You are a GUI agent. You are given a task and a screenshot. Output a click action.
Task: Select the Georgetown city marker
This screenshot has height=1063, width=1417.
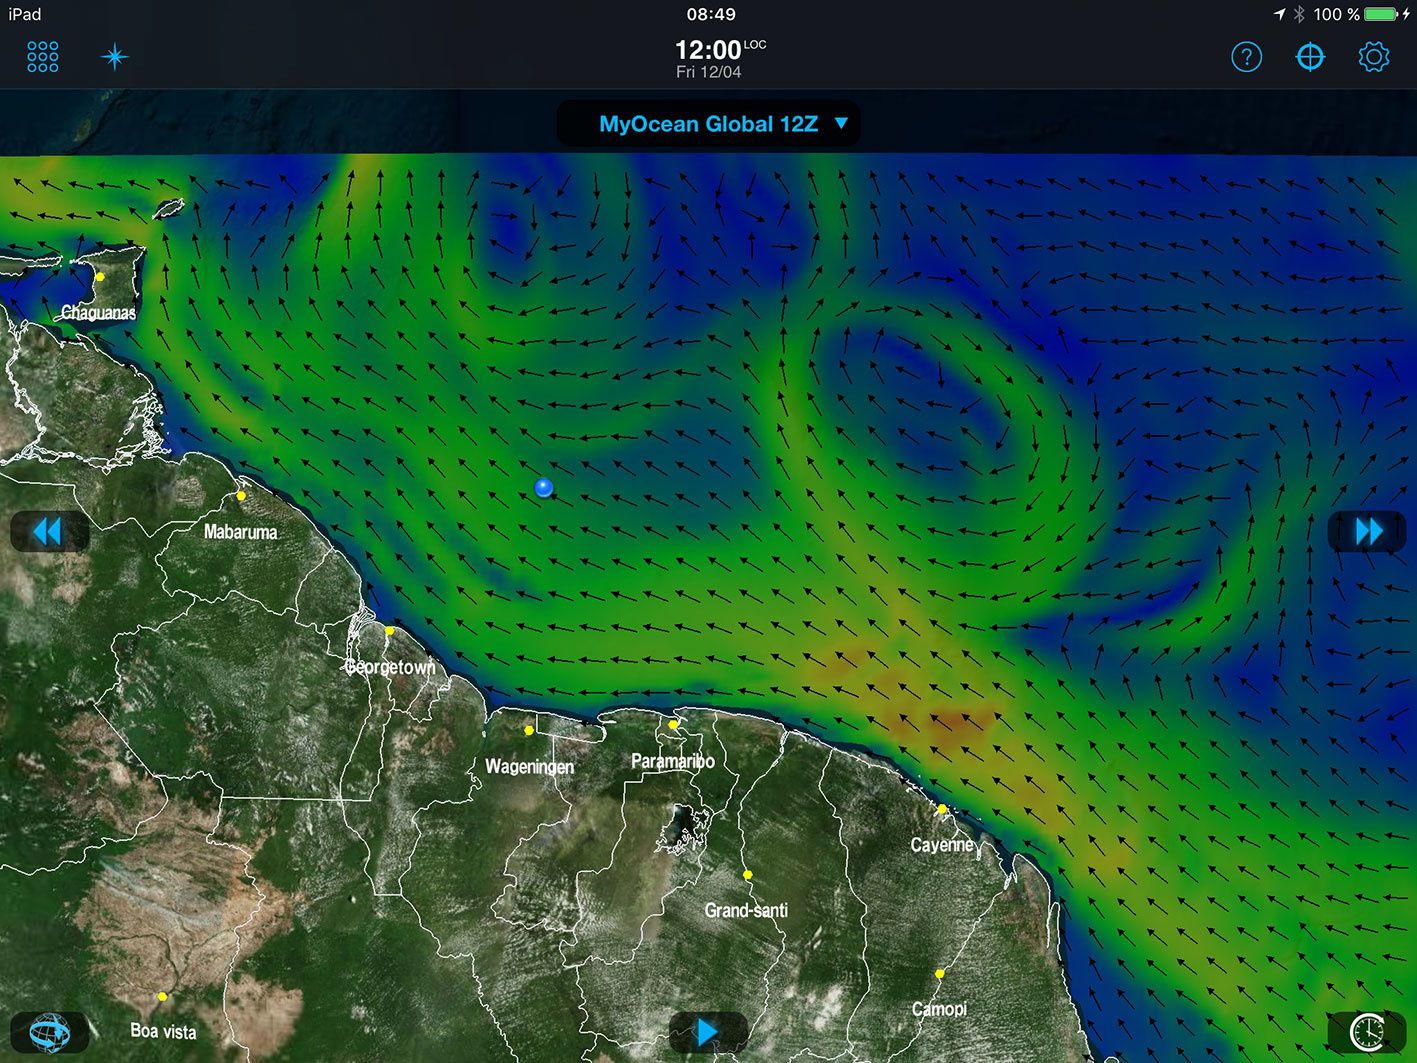(x=390, y=631)
